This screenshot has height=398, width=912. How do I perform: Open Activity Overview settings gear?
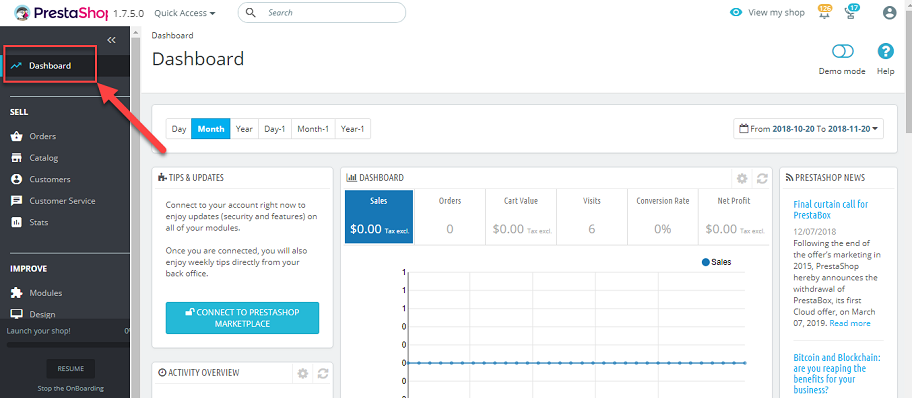pos(302,373)
